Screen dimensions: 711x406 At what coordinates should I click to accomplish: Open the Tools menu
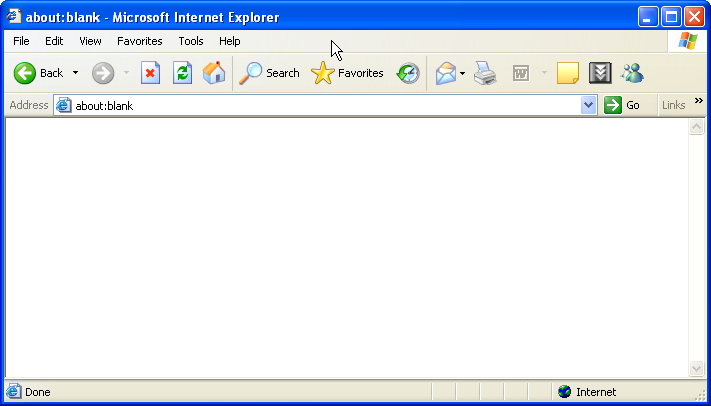191,41
